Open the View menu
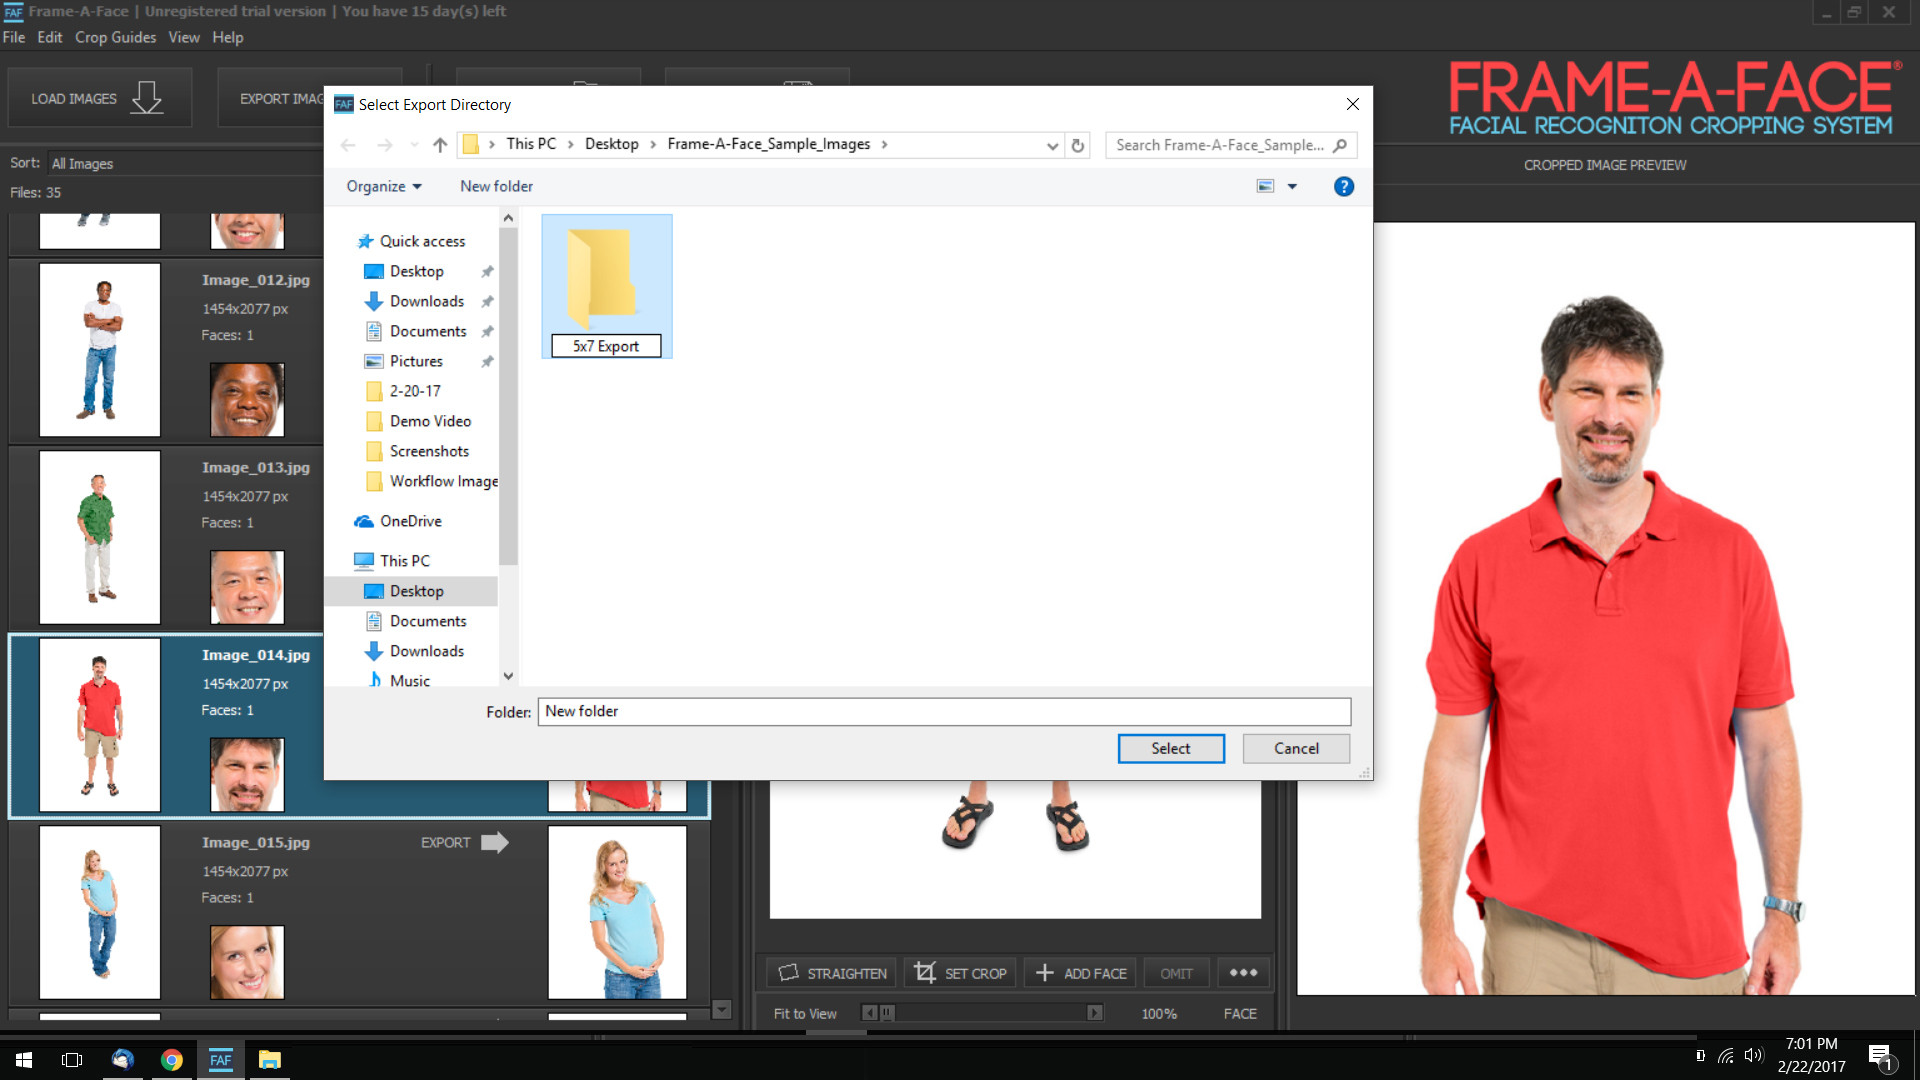Image resolution: width=1920 pixels, height=1080 pixels. point(183,37)
